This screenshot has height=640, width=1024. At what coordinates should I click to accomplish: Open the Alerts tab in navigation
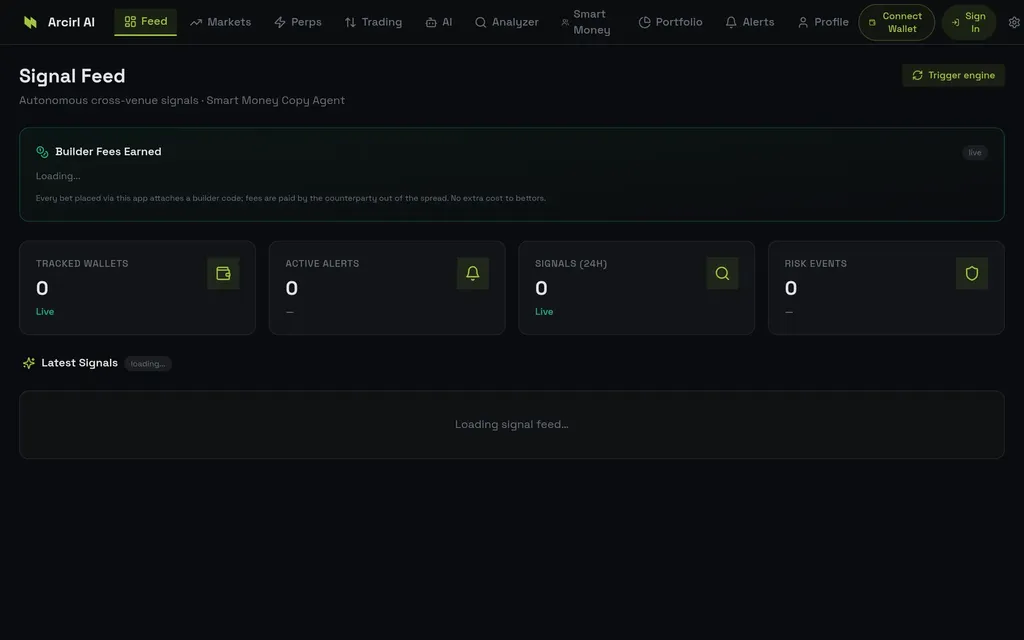click(750, 22)
